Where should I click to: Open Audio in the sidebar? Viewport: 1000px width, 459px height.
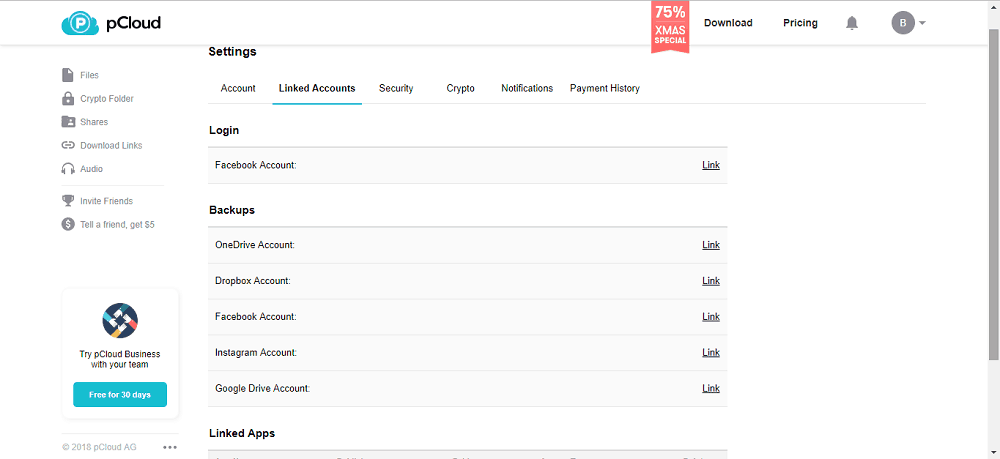pos(91,169)
